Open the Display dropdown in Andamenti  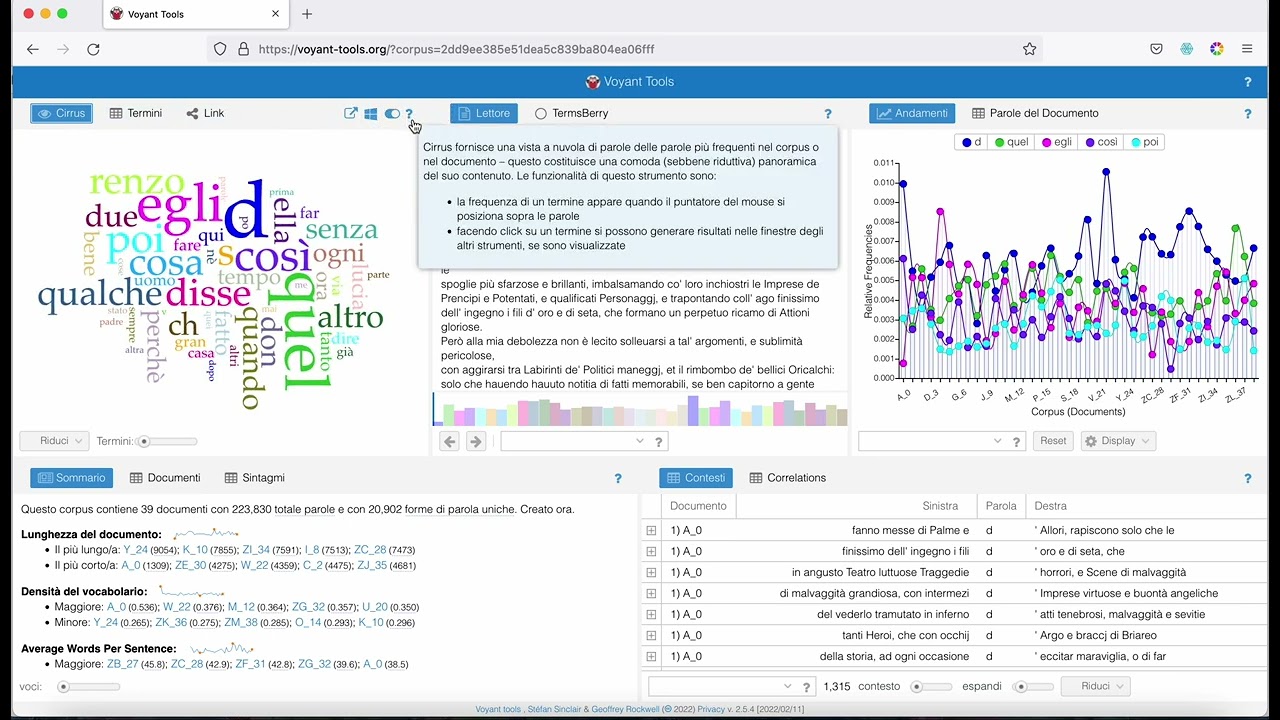[x=1118, y=441]
